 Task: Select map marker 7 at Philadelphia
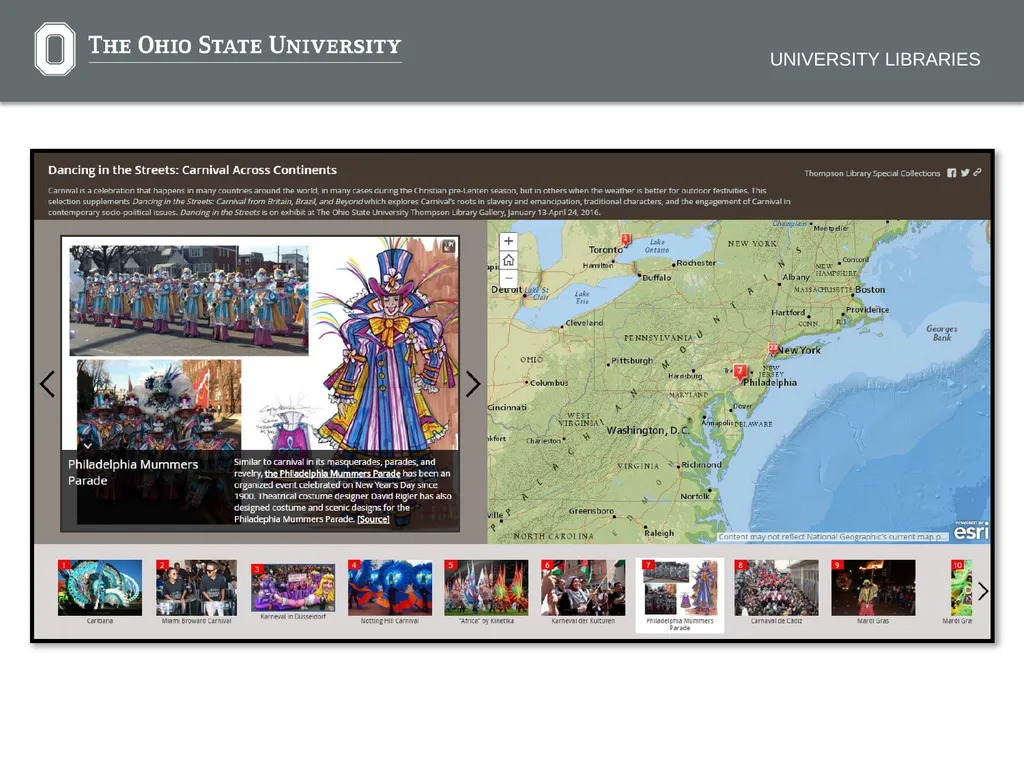coord(739,372)
